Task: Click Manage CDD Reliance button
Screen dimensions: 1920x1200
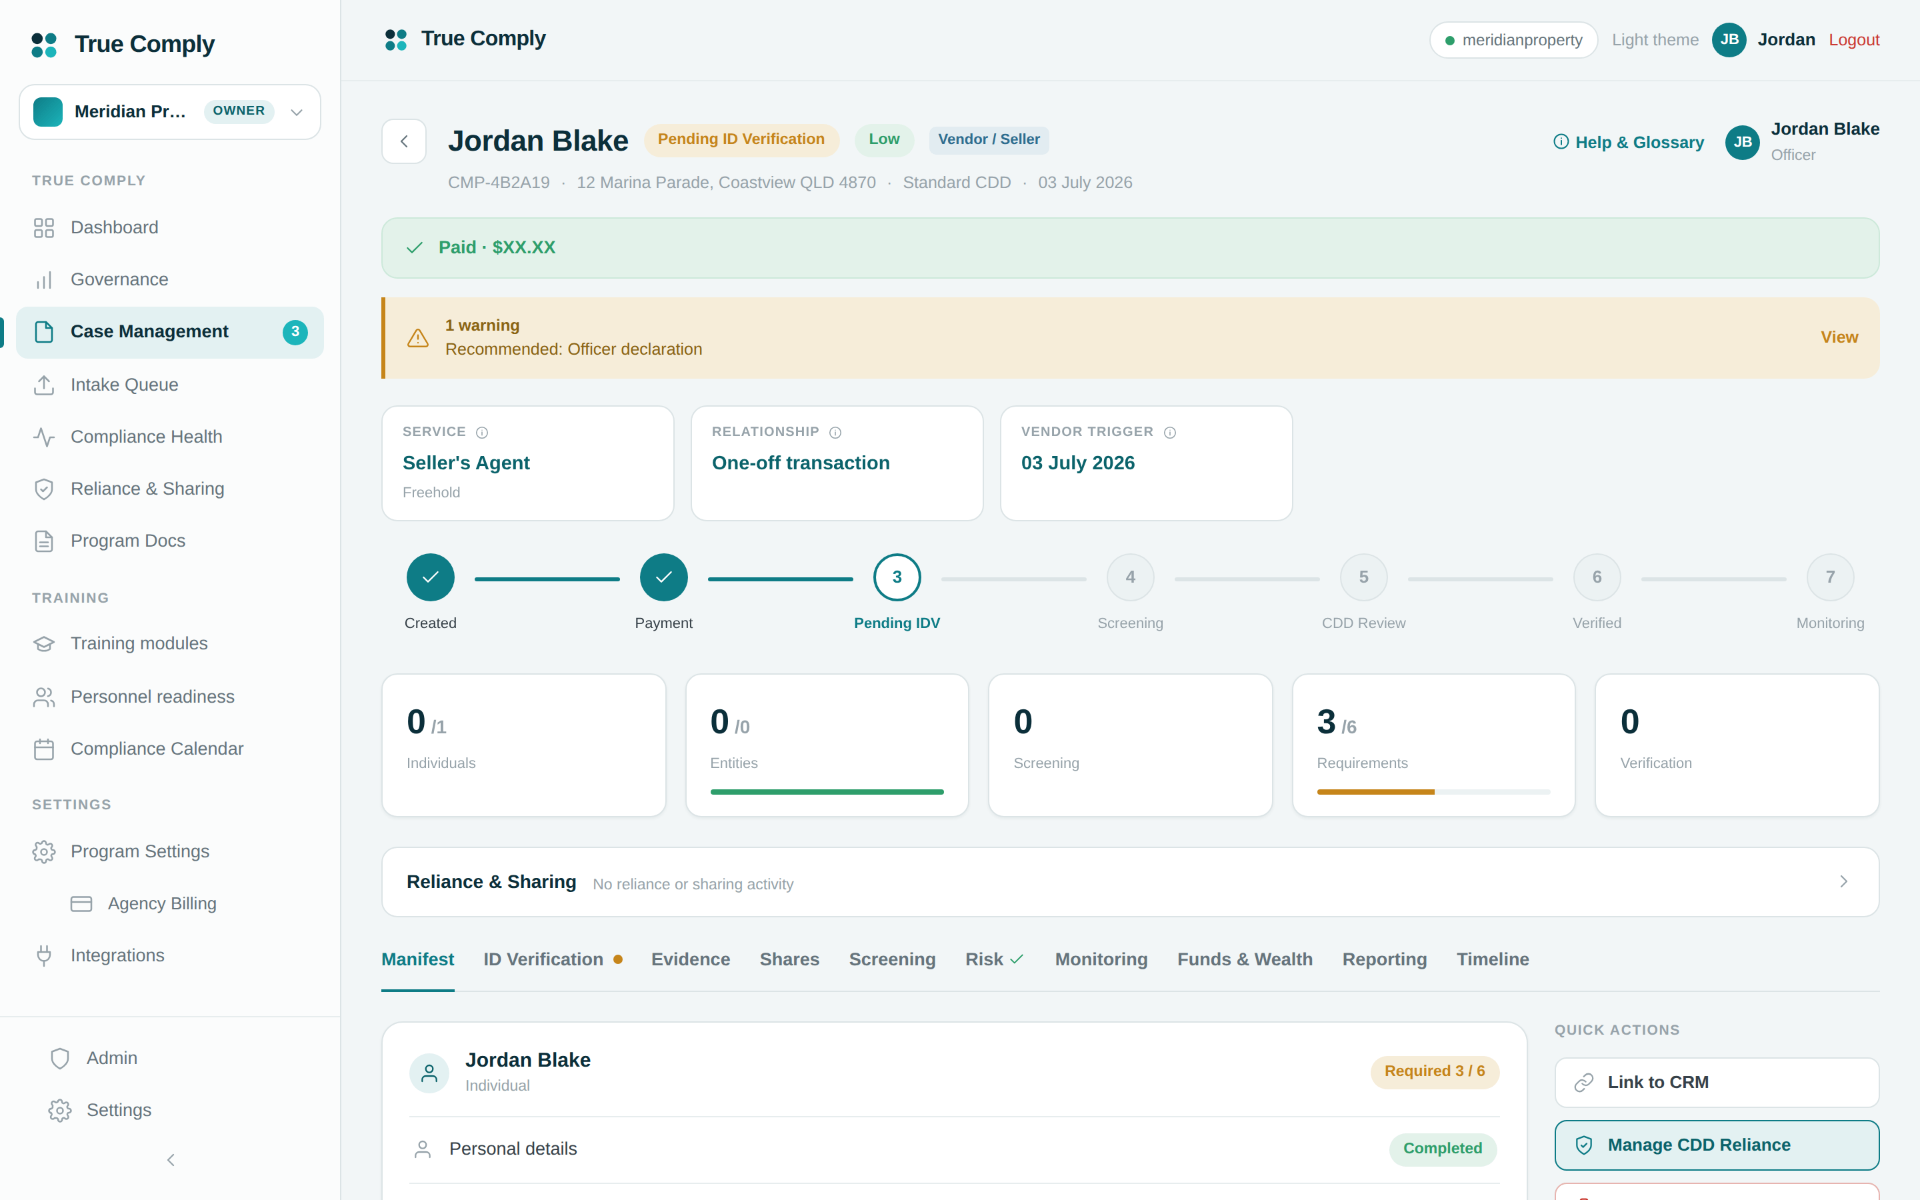Action: coord(1717,1146)
